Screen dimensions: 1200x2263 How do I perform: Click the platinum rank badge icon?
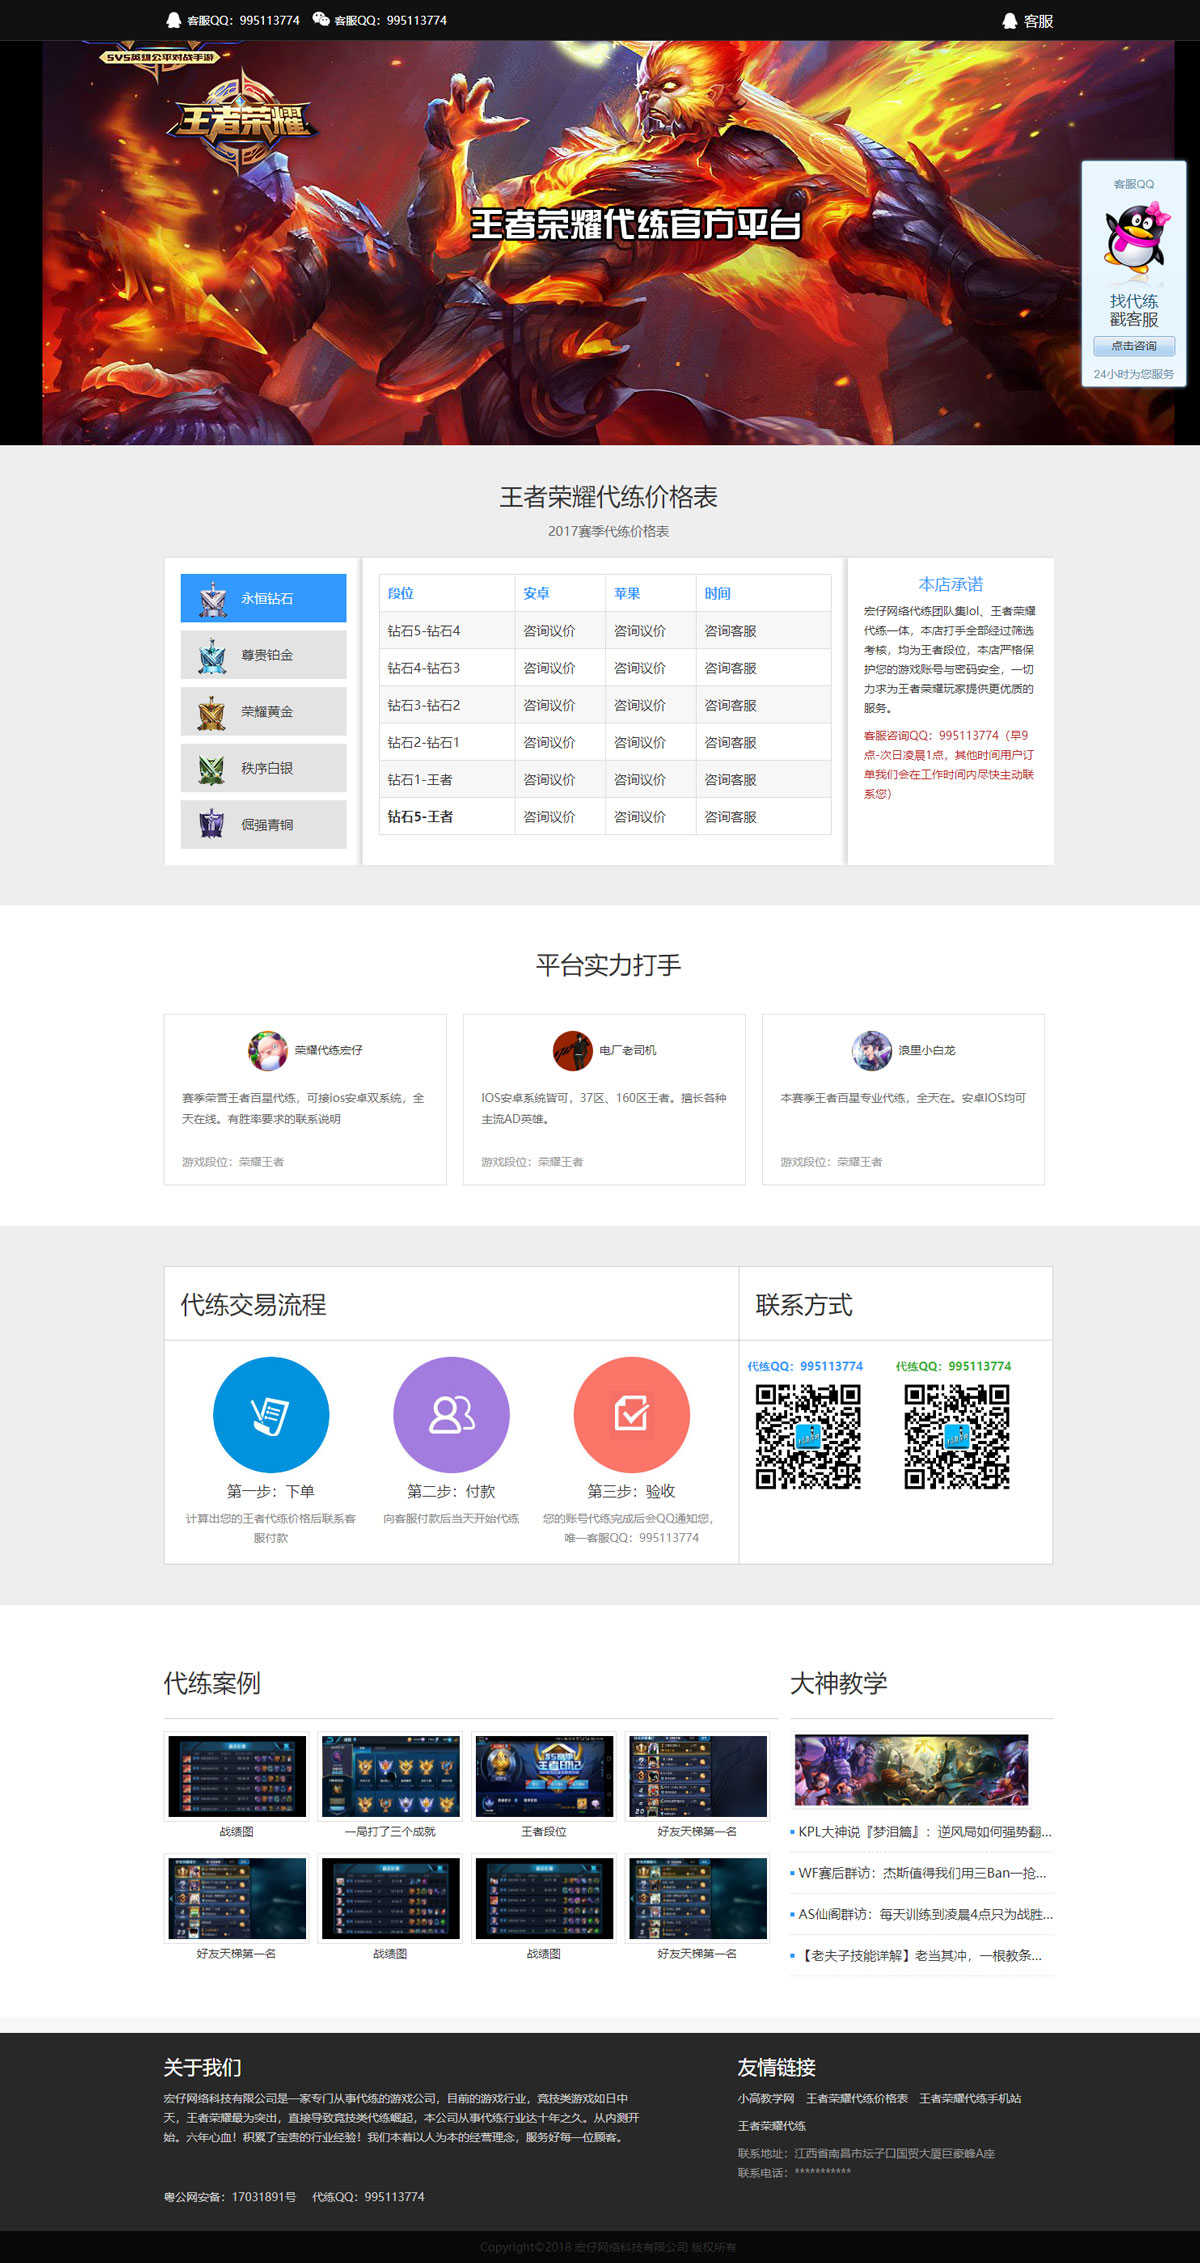pos(212,655)
